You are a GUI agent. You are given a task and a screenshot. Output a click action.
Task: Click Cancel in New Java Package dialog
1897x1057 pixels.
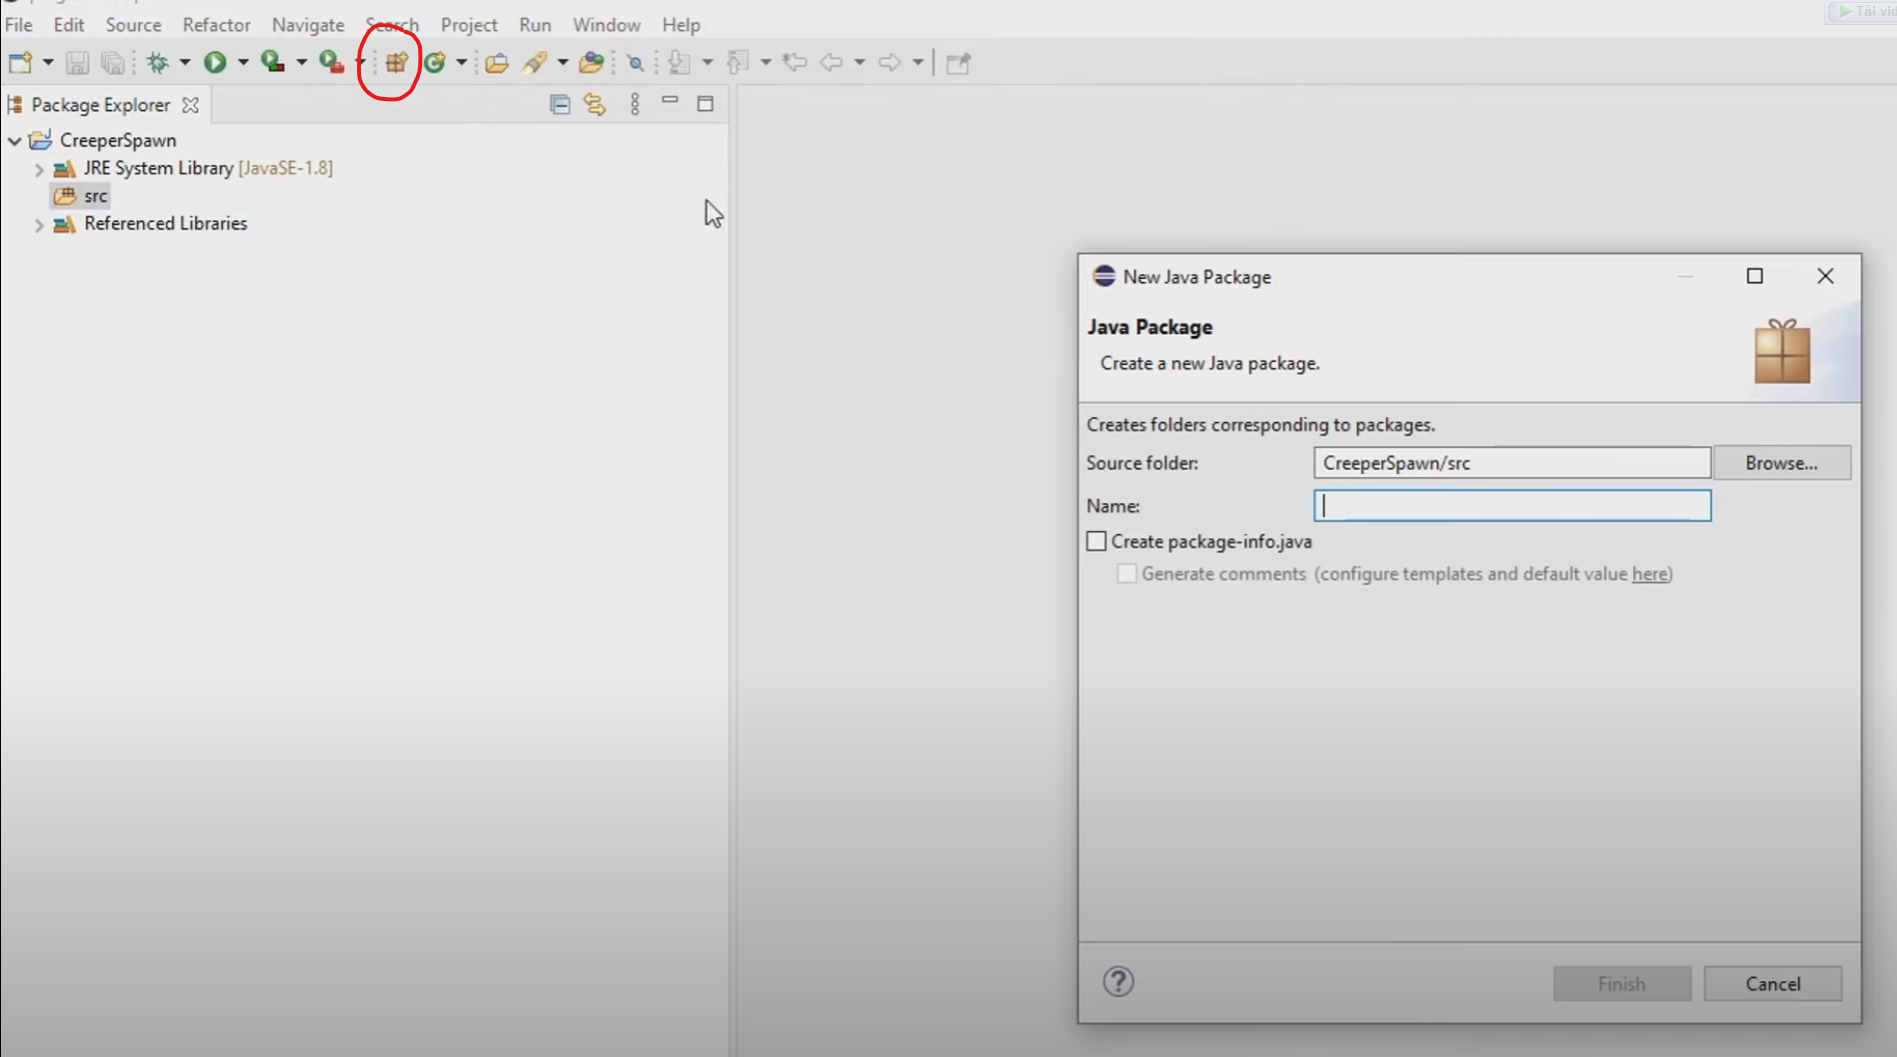coord(1772,983)
